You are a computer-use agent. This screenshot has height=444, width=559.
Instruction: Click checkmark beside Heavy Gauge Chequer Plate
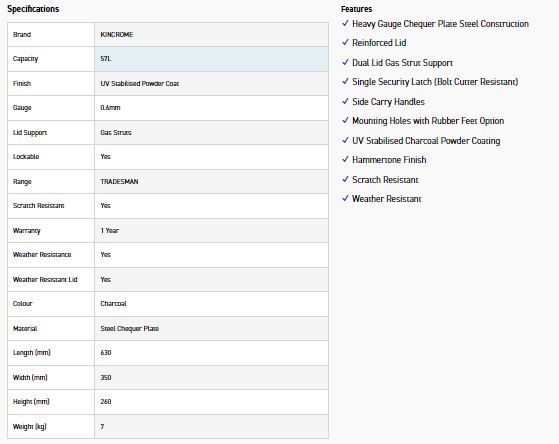click(x=345, y=23)
